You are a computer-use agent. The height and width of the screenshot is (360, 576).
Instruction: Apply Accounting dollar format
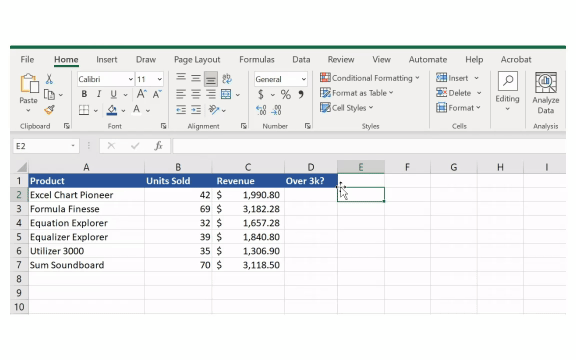pyautogui.click(x=260, y=94)
